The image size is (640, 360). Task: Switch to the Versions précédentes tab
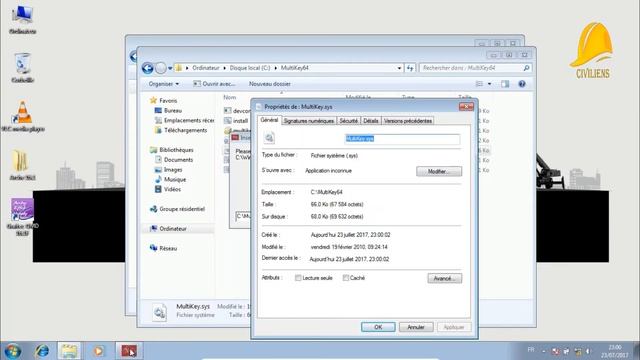pos(408,121)
